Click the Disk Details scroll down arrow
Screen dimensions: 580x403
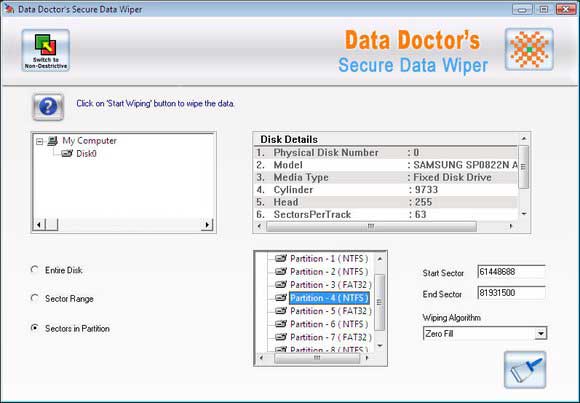524,214
